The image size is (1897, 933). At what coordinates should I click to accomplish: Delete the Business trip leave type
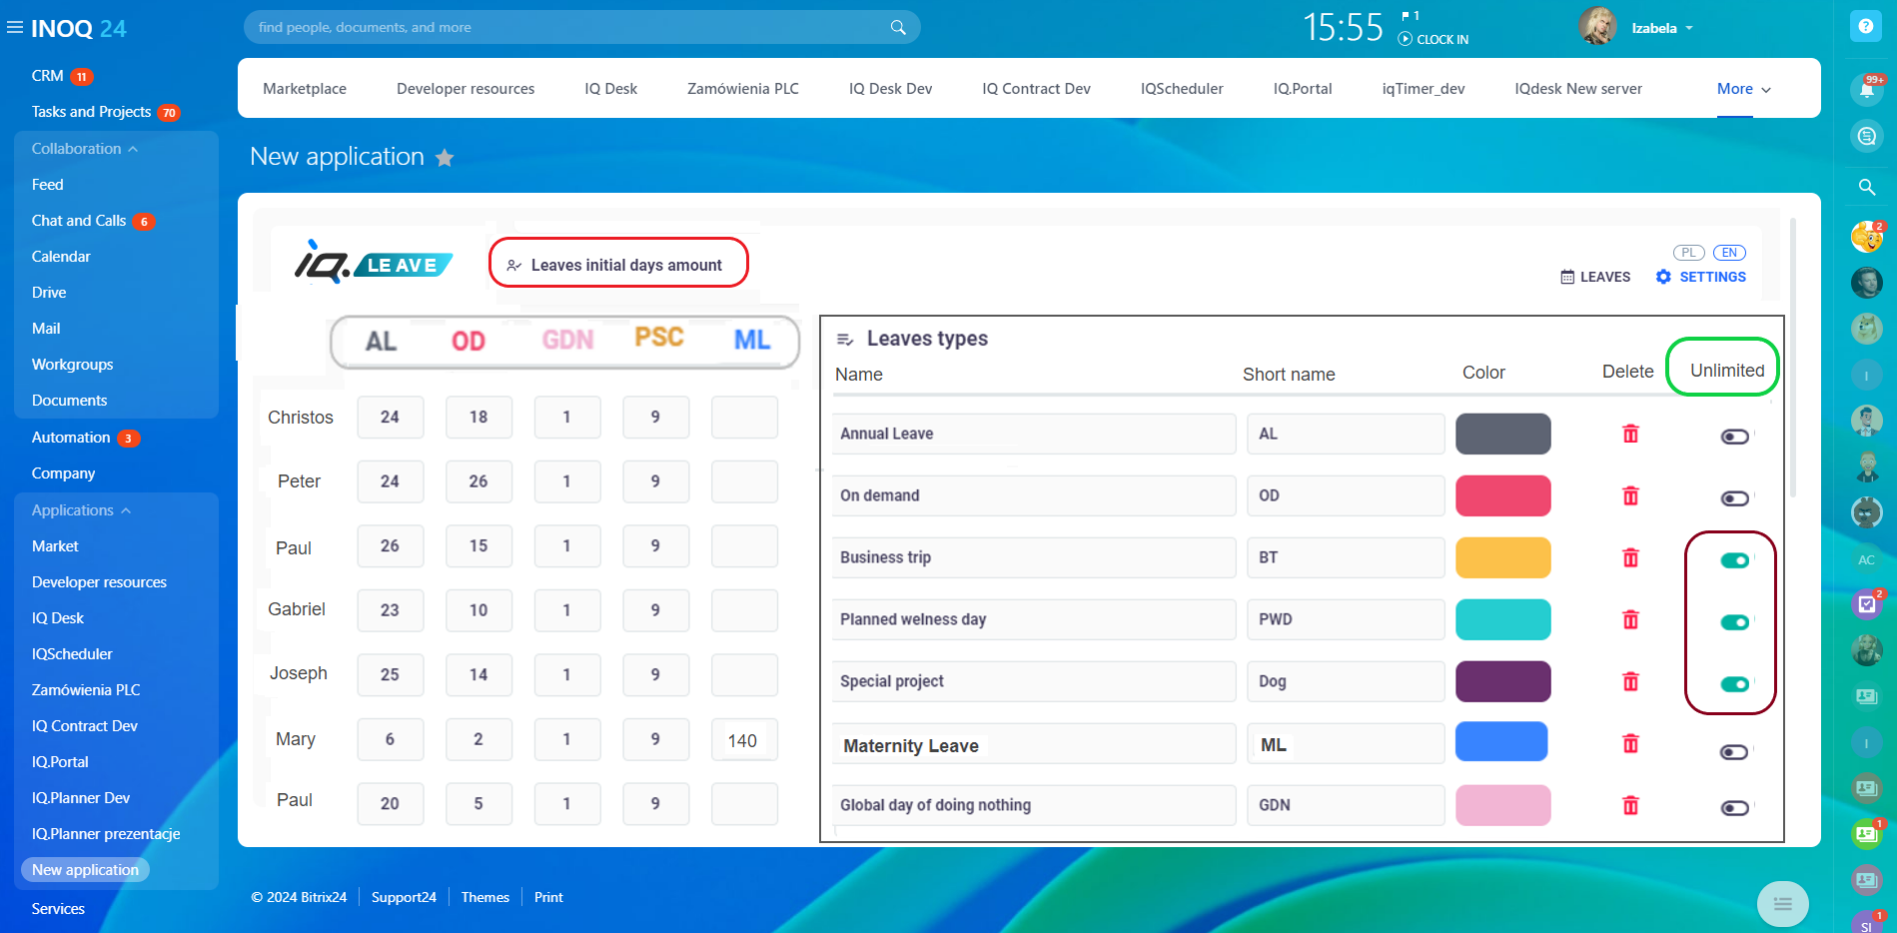[x=1630, y=557]
